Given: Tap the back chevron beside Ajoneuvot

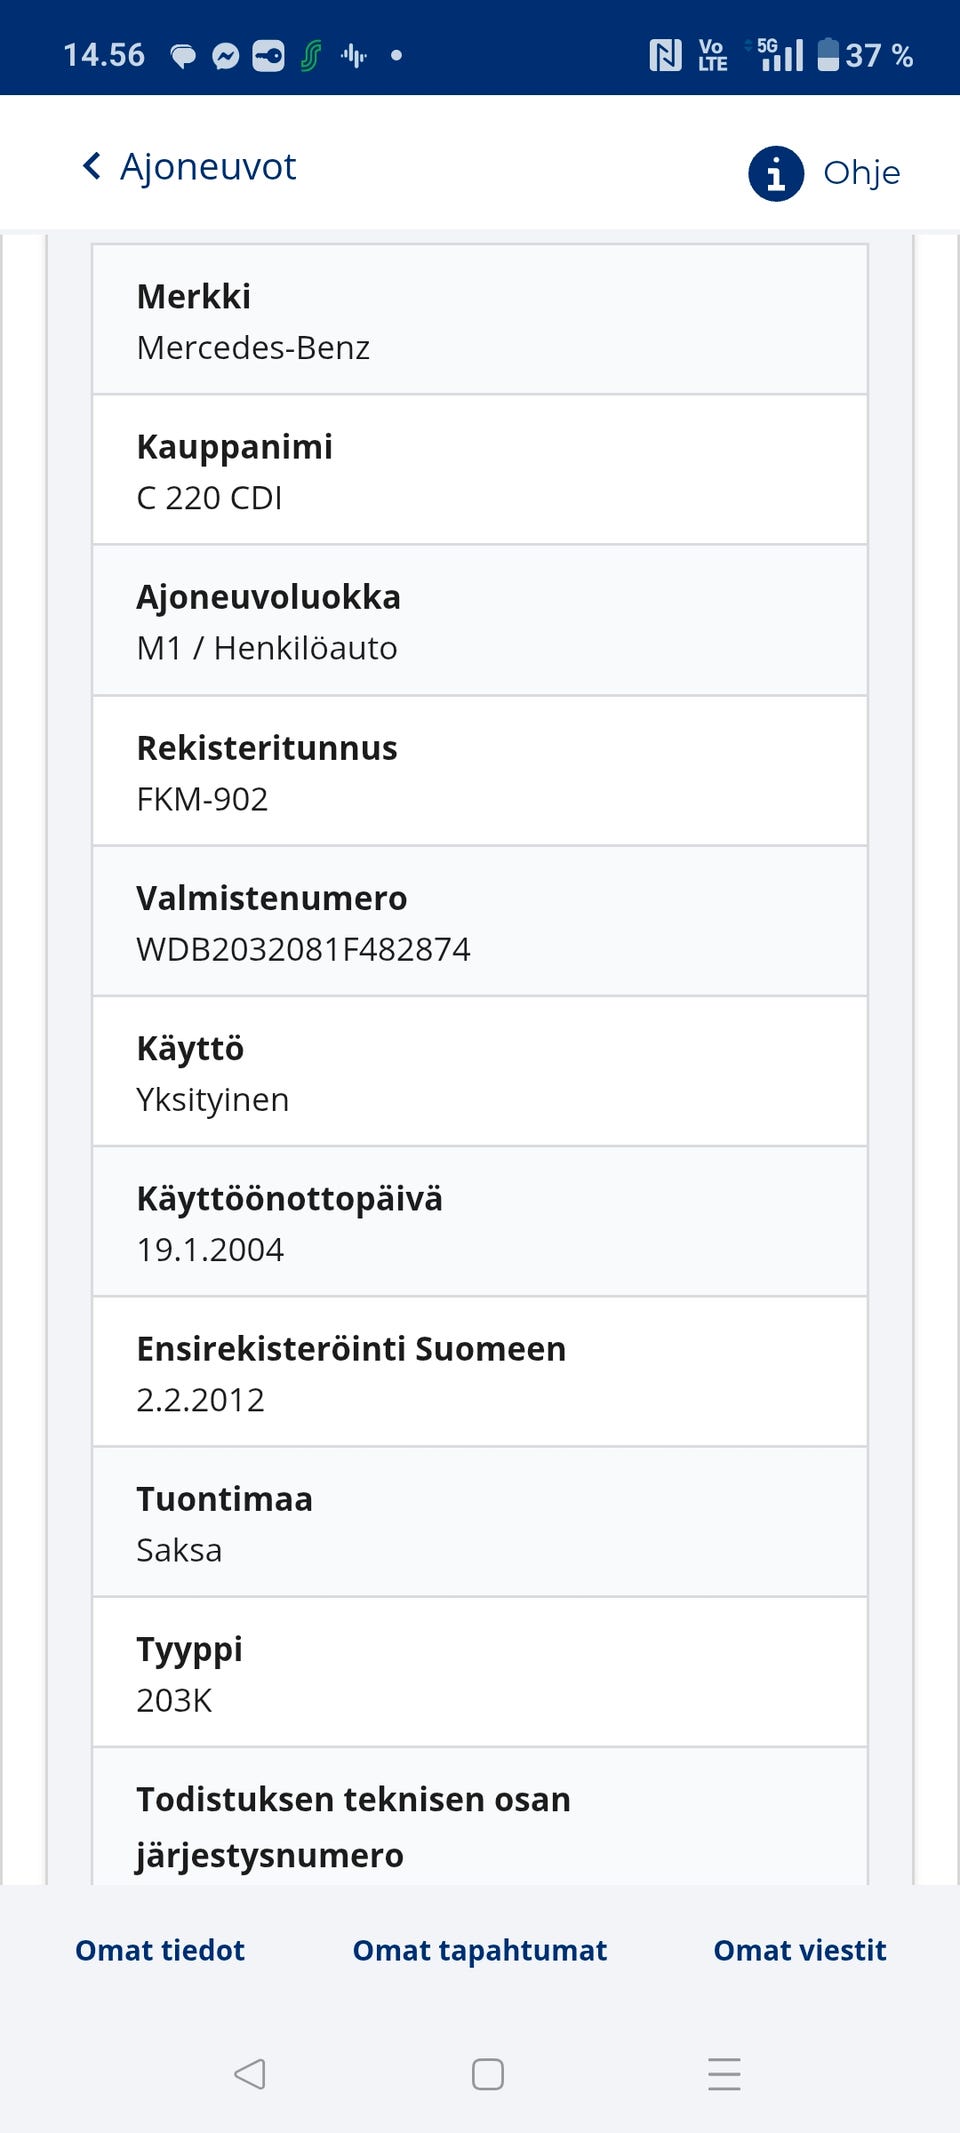Looking at the screenshot, I should pos(92,166).
